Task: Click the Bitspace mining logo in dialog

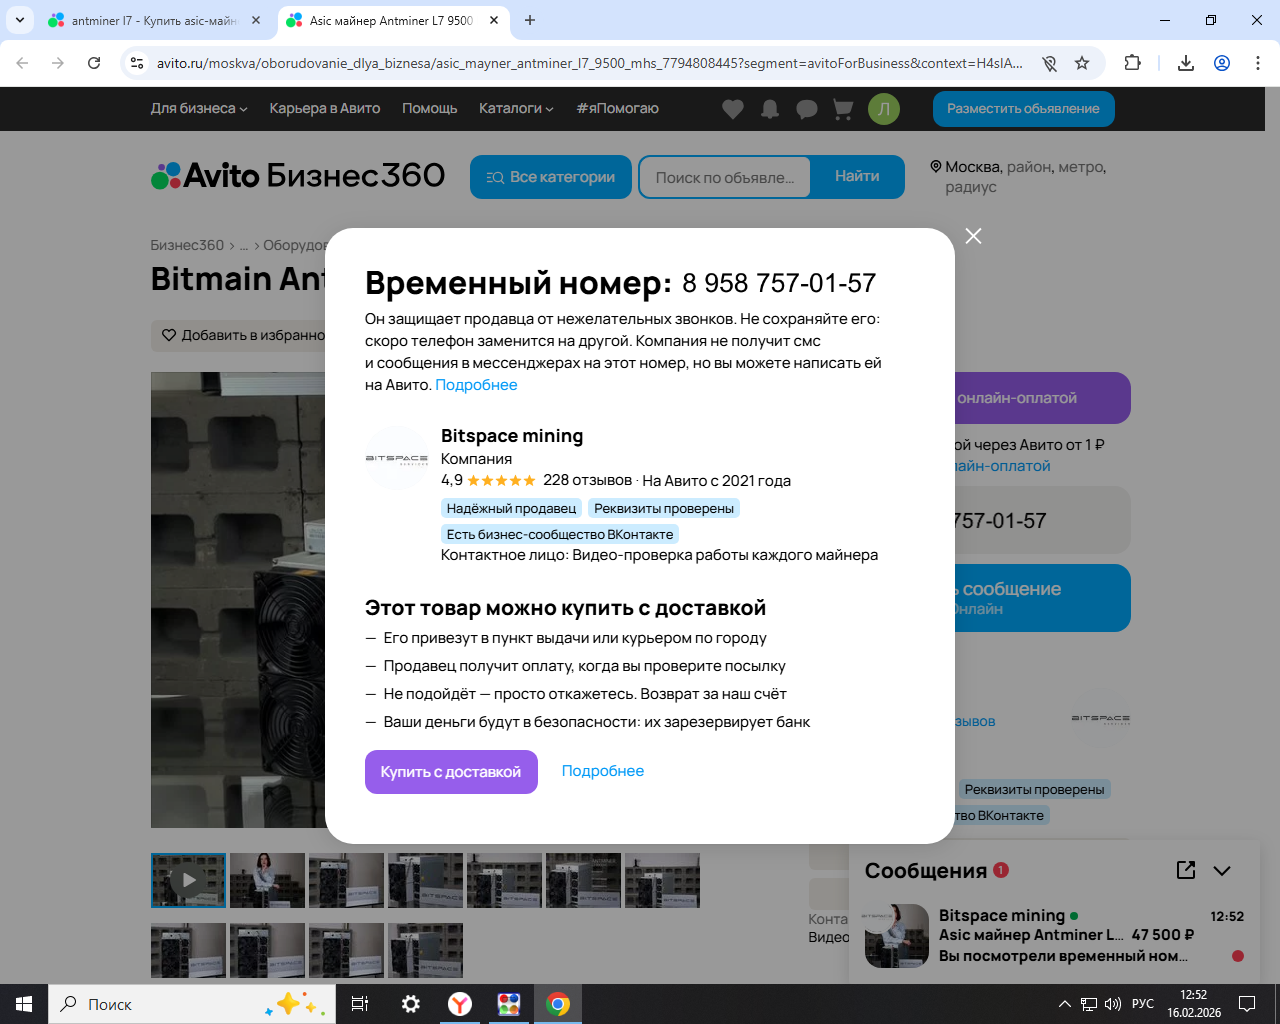Action: 397,458
